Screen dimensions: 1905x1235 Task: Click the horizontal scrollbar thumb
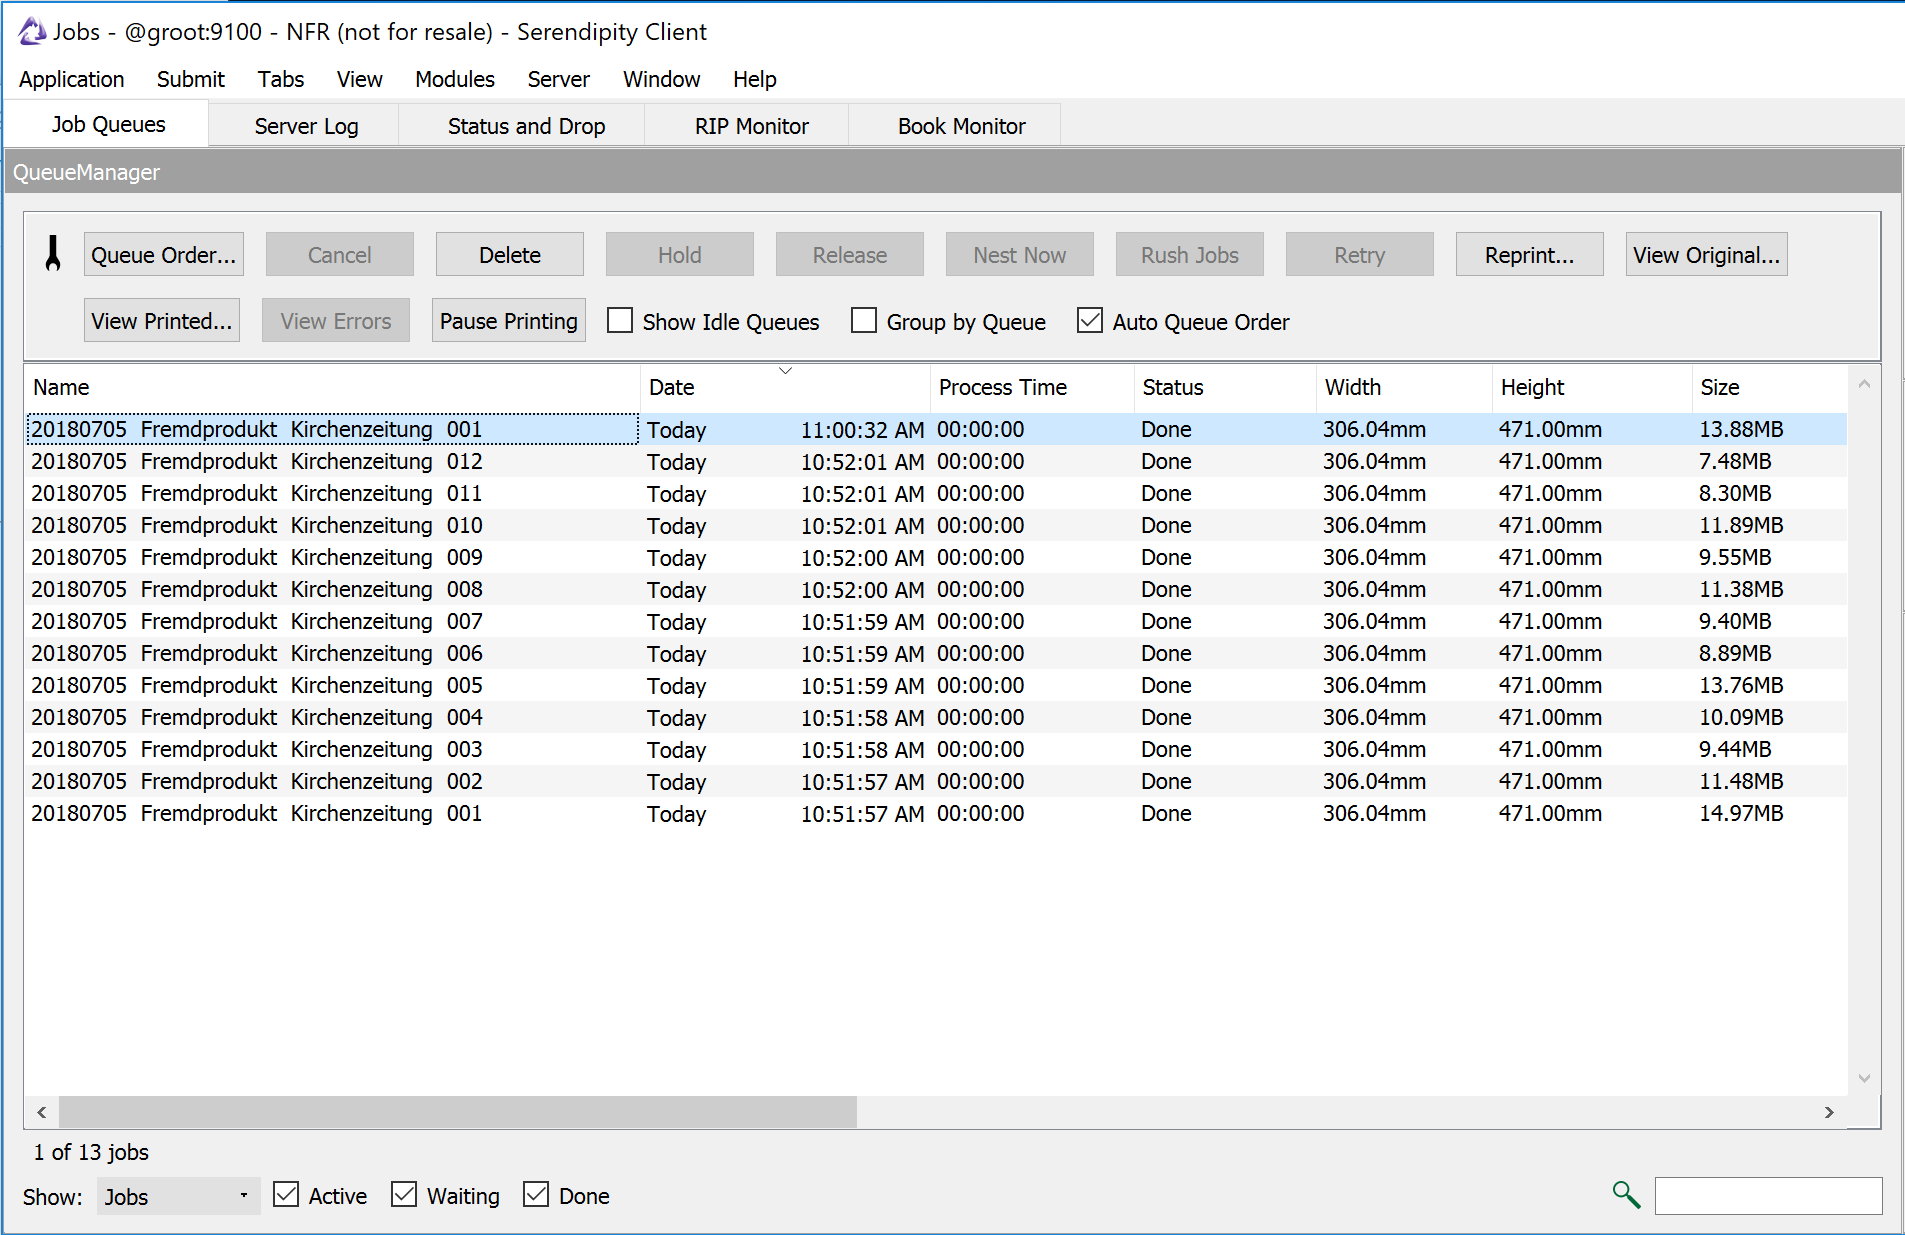point(458,1112)
